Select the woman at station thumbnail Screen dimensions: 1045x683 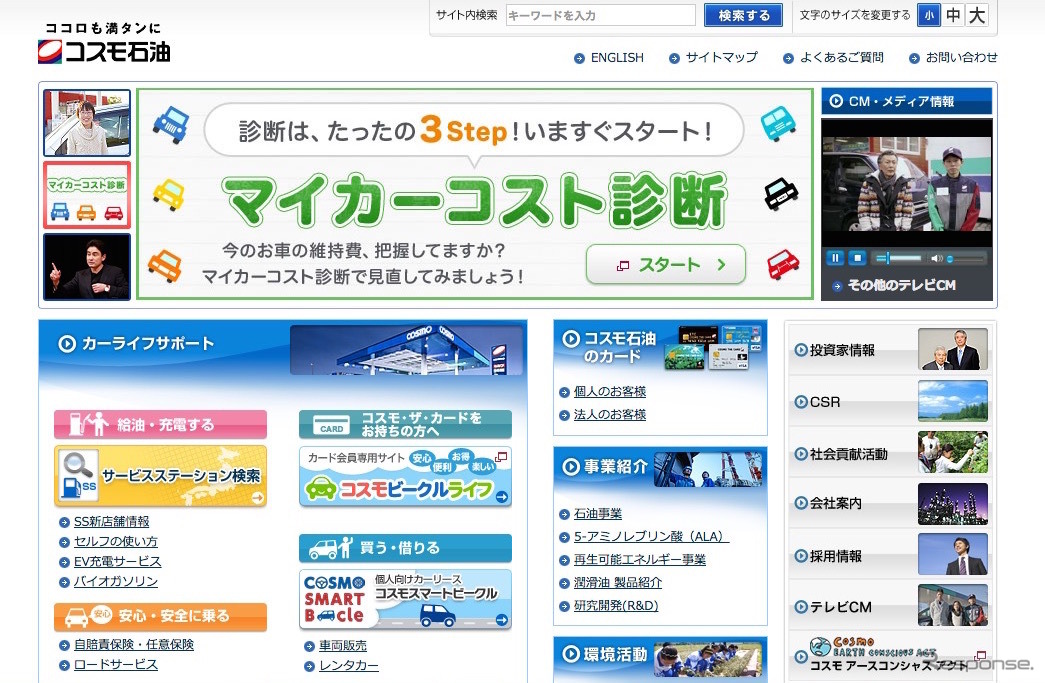click(87, 123)
